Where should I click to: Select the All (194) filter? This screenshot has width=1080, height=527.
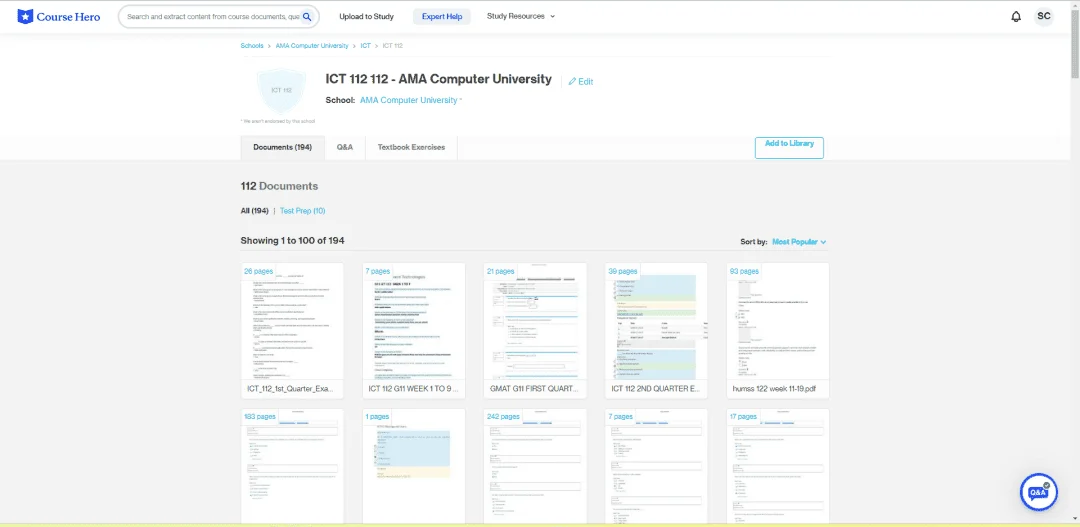point(254,211)
